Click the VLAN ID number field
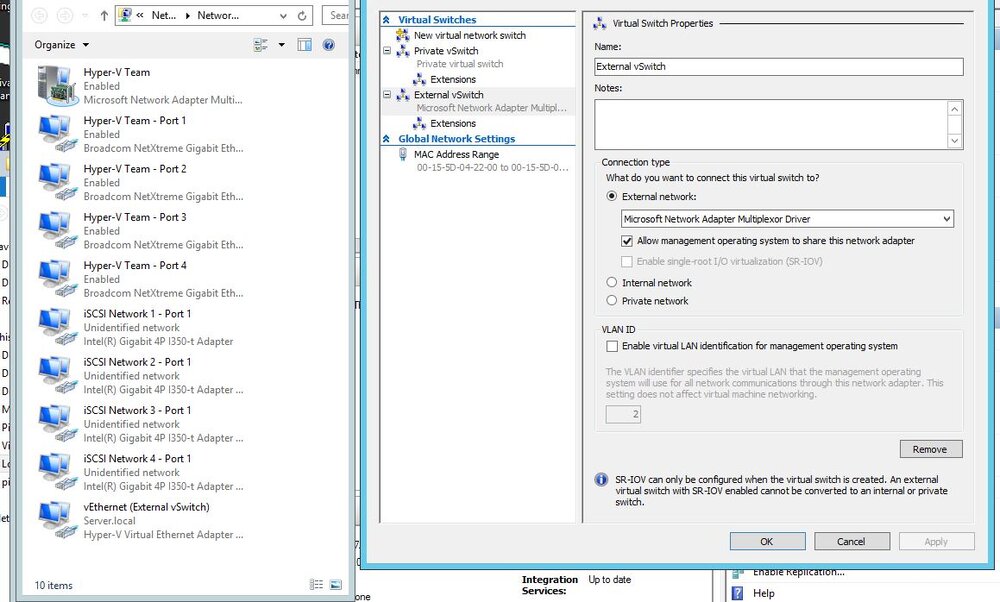The height and width of the screenshot is (602, 1000). pyautogui.click(x=623, y=414)
